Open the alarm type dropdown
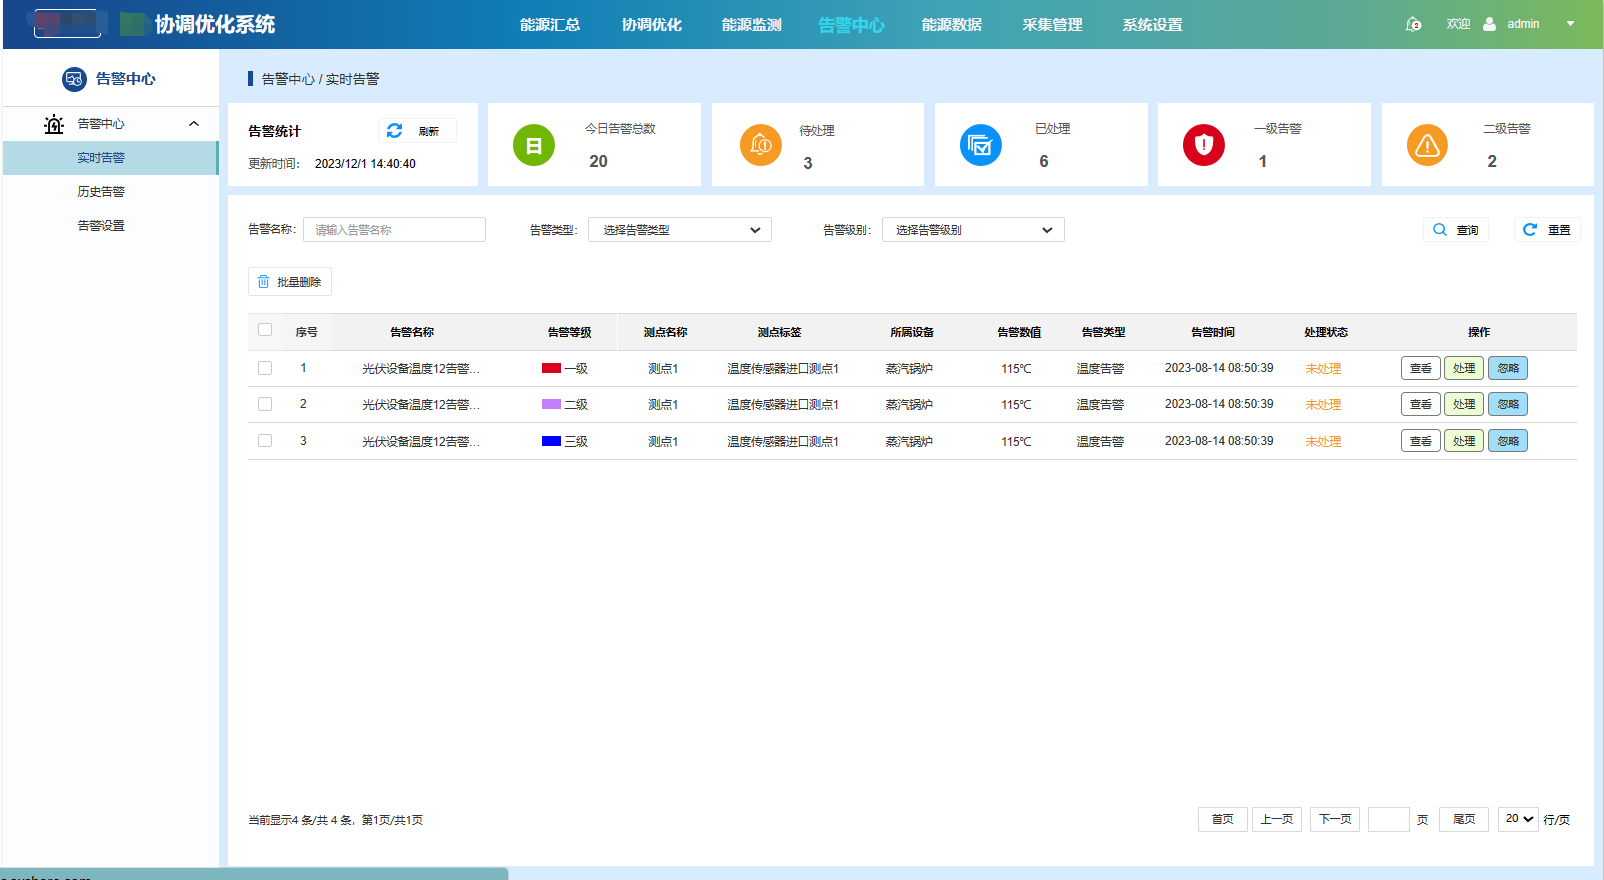The width and height of the screenshot is (1604, 880). (680, 230)
